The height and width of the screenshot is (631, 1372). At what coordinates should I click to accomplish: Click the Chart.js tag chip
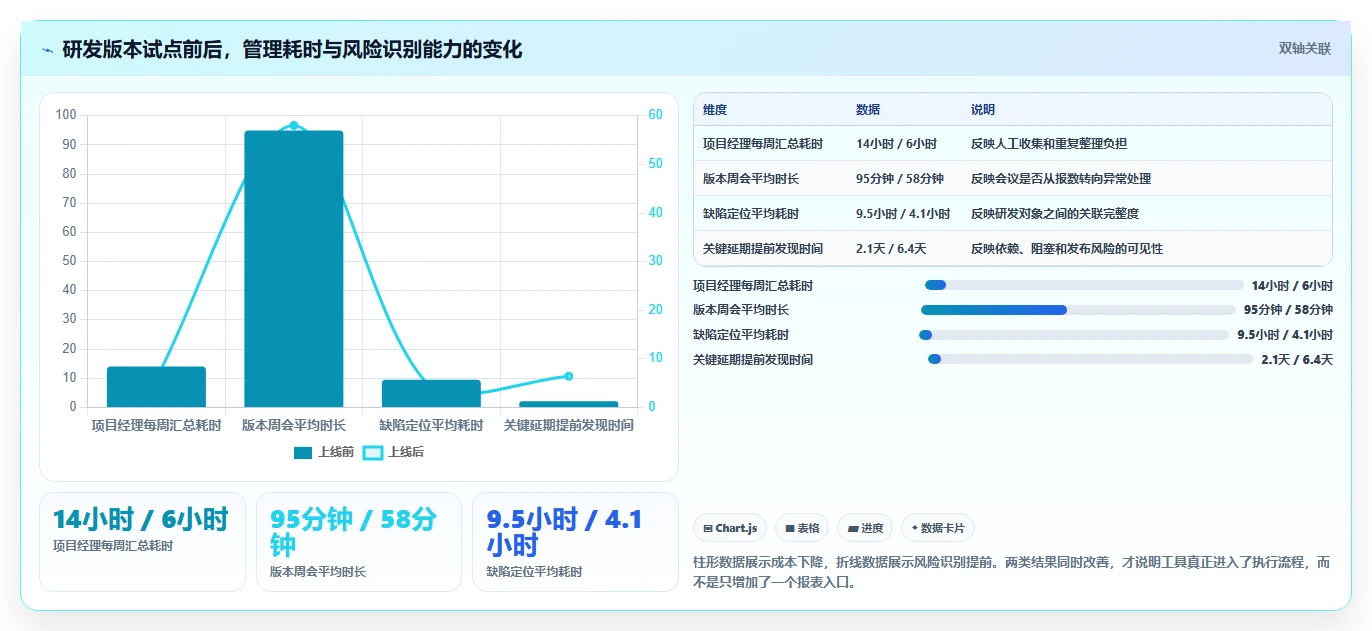(730, 528)
